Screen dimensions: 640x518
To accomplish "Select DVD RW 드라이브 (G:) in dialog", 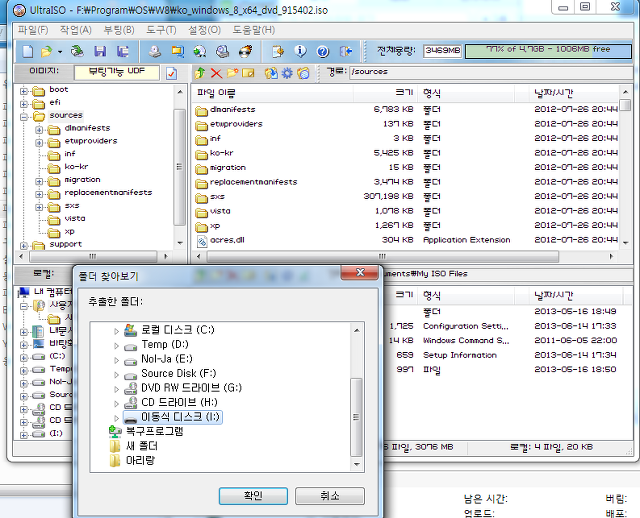I will pos(191,388).
